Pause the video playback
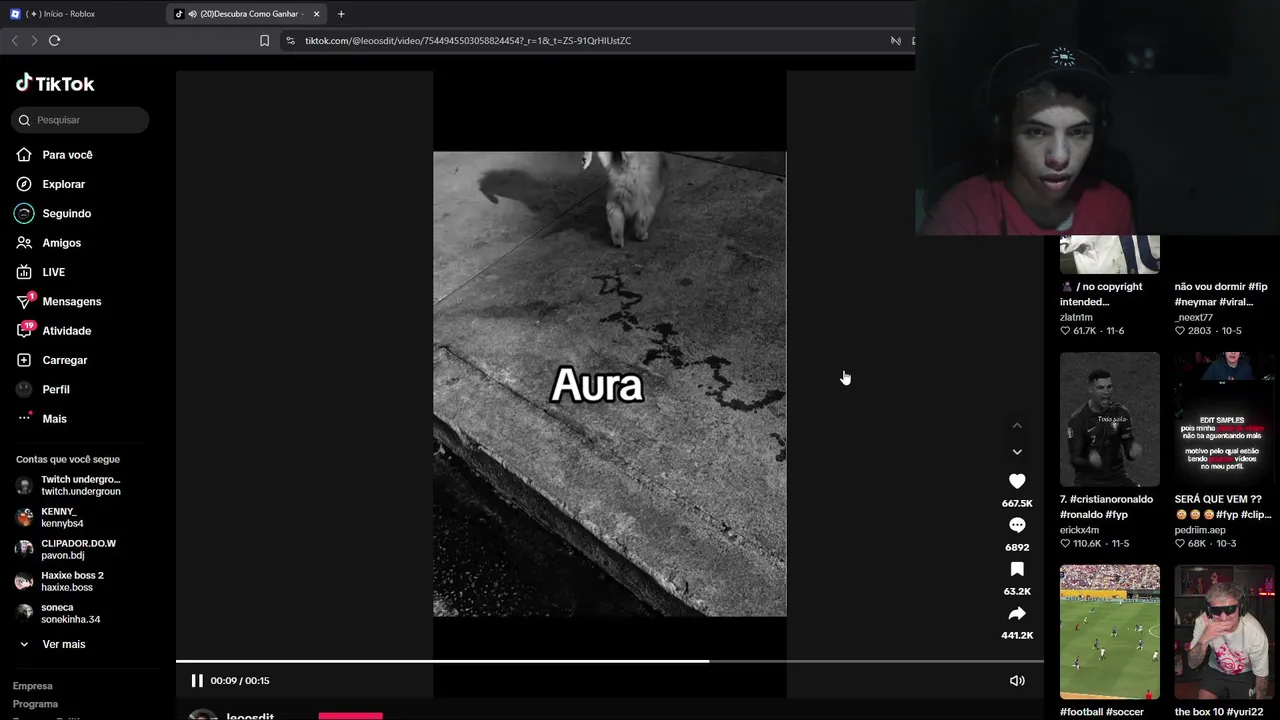Viewport: 1280px width, 720px height. click(x=197, y=681)
